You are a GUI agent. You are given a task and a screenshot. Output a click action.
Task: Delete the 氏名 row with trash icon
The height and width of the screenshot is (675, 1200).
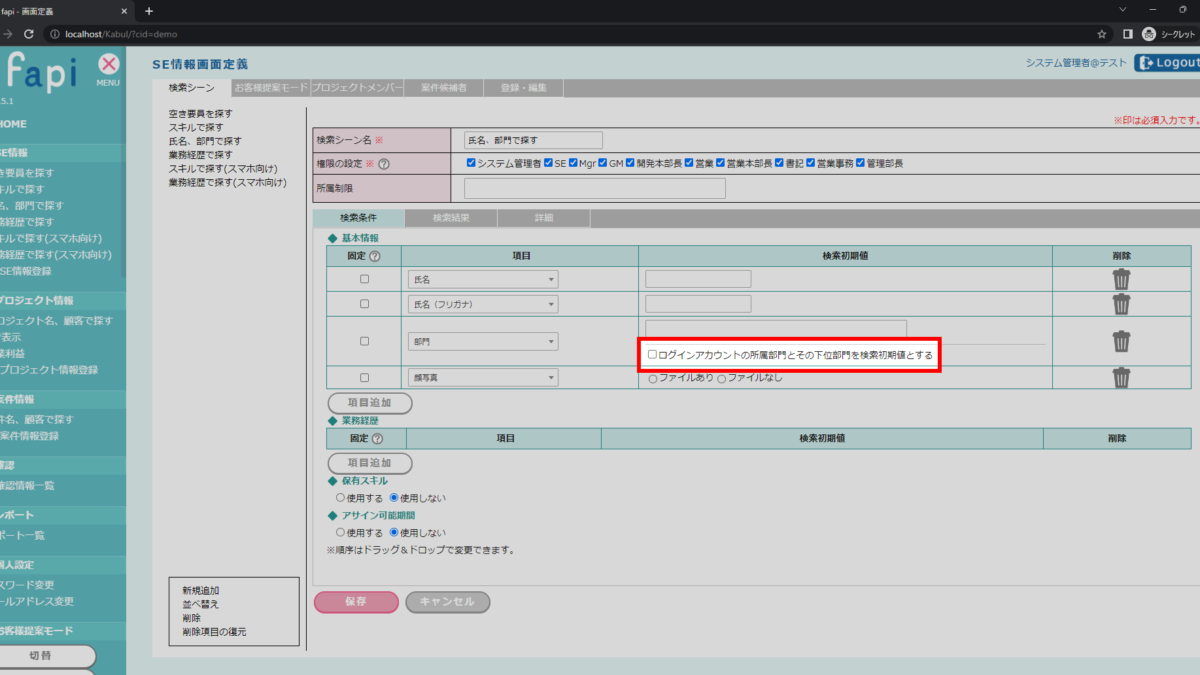pos(1121,279)
